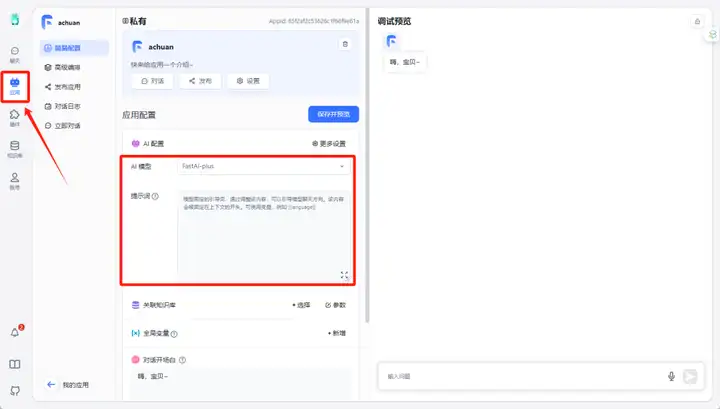This screenshot has width=720, height=409.
Task: Click the config panel vertical scrollbar
Action: coord(367,165)
